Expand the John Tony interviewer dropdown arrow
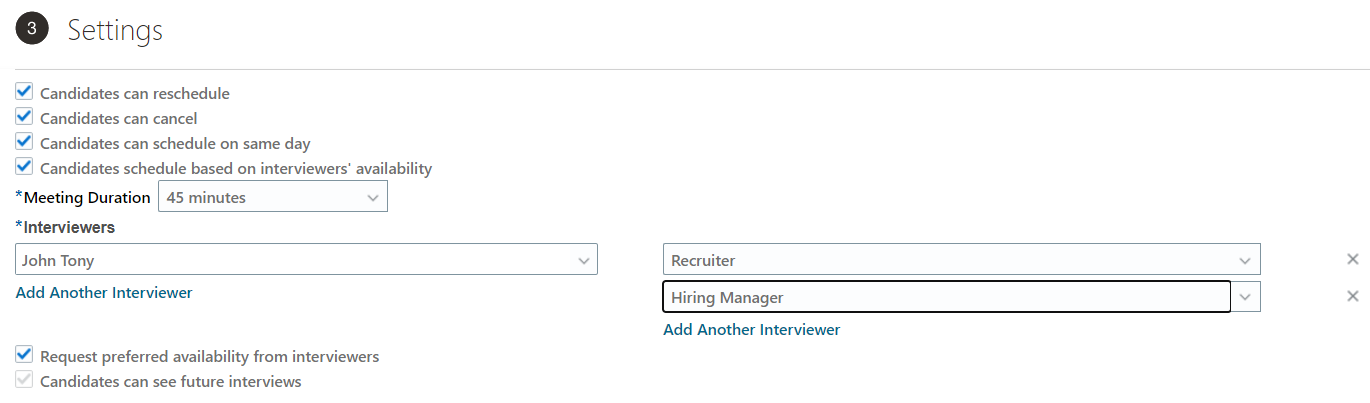Viewport: 1370px width, 403px height. click(584, 260)
